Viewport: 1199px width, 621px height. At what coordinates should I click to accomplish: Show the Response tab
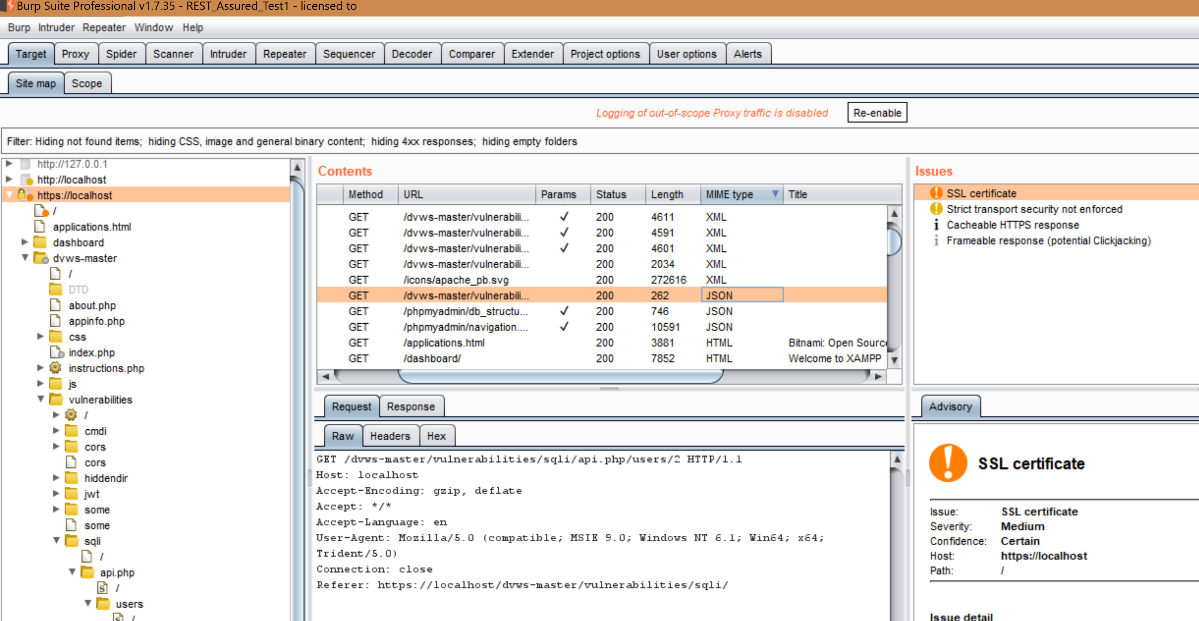click(411, 407)
